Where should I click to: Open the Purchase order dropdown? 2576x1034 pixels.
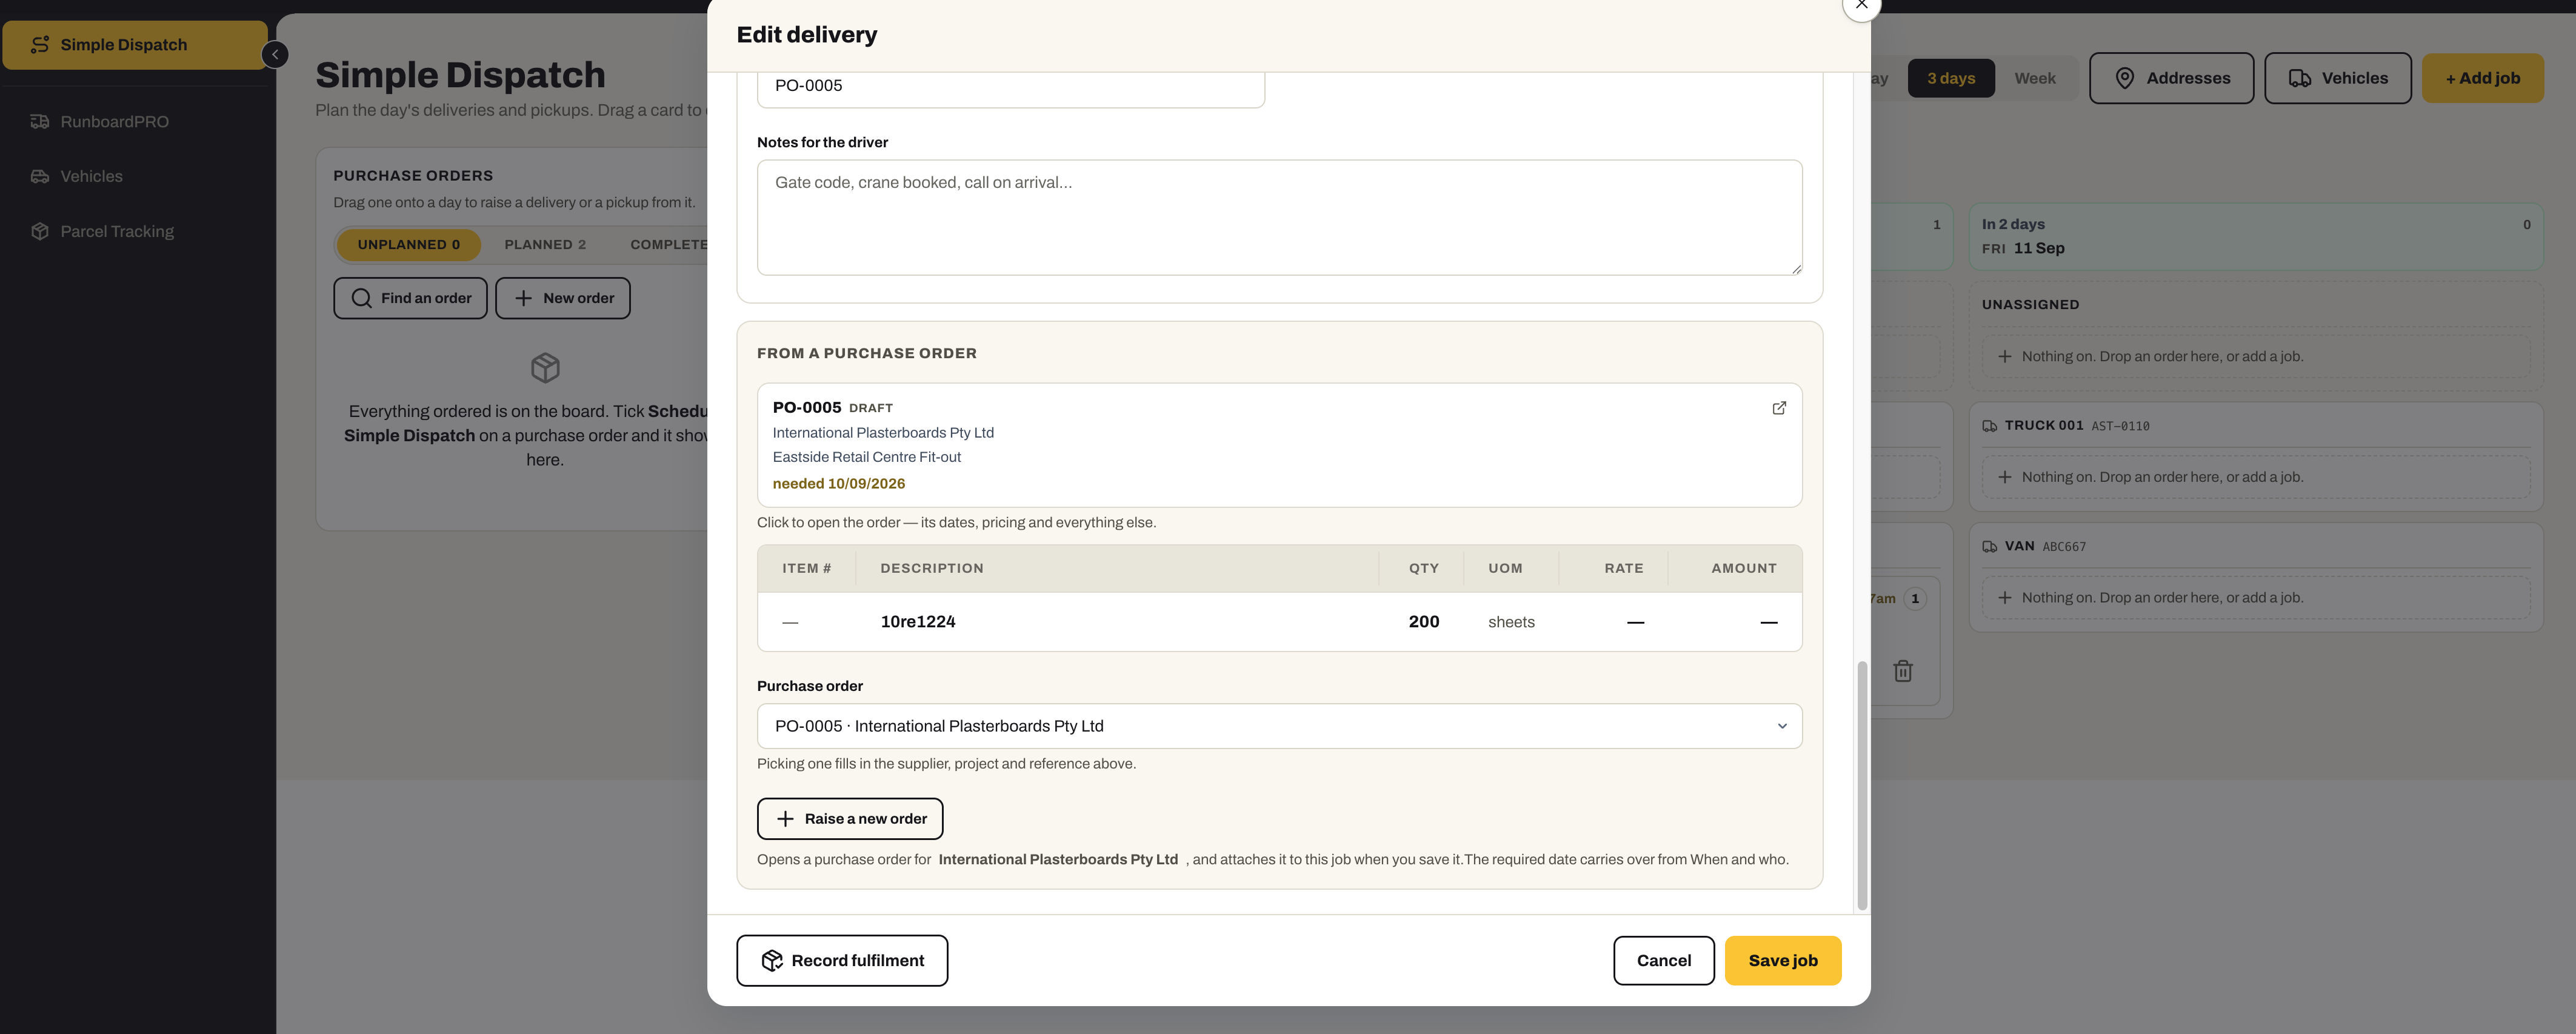[x=1279, y=726]
